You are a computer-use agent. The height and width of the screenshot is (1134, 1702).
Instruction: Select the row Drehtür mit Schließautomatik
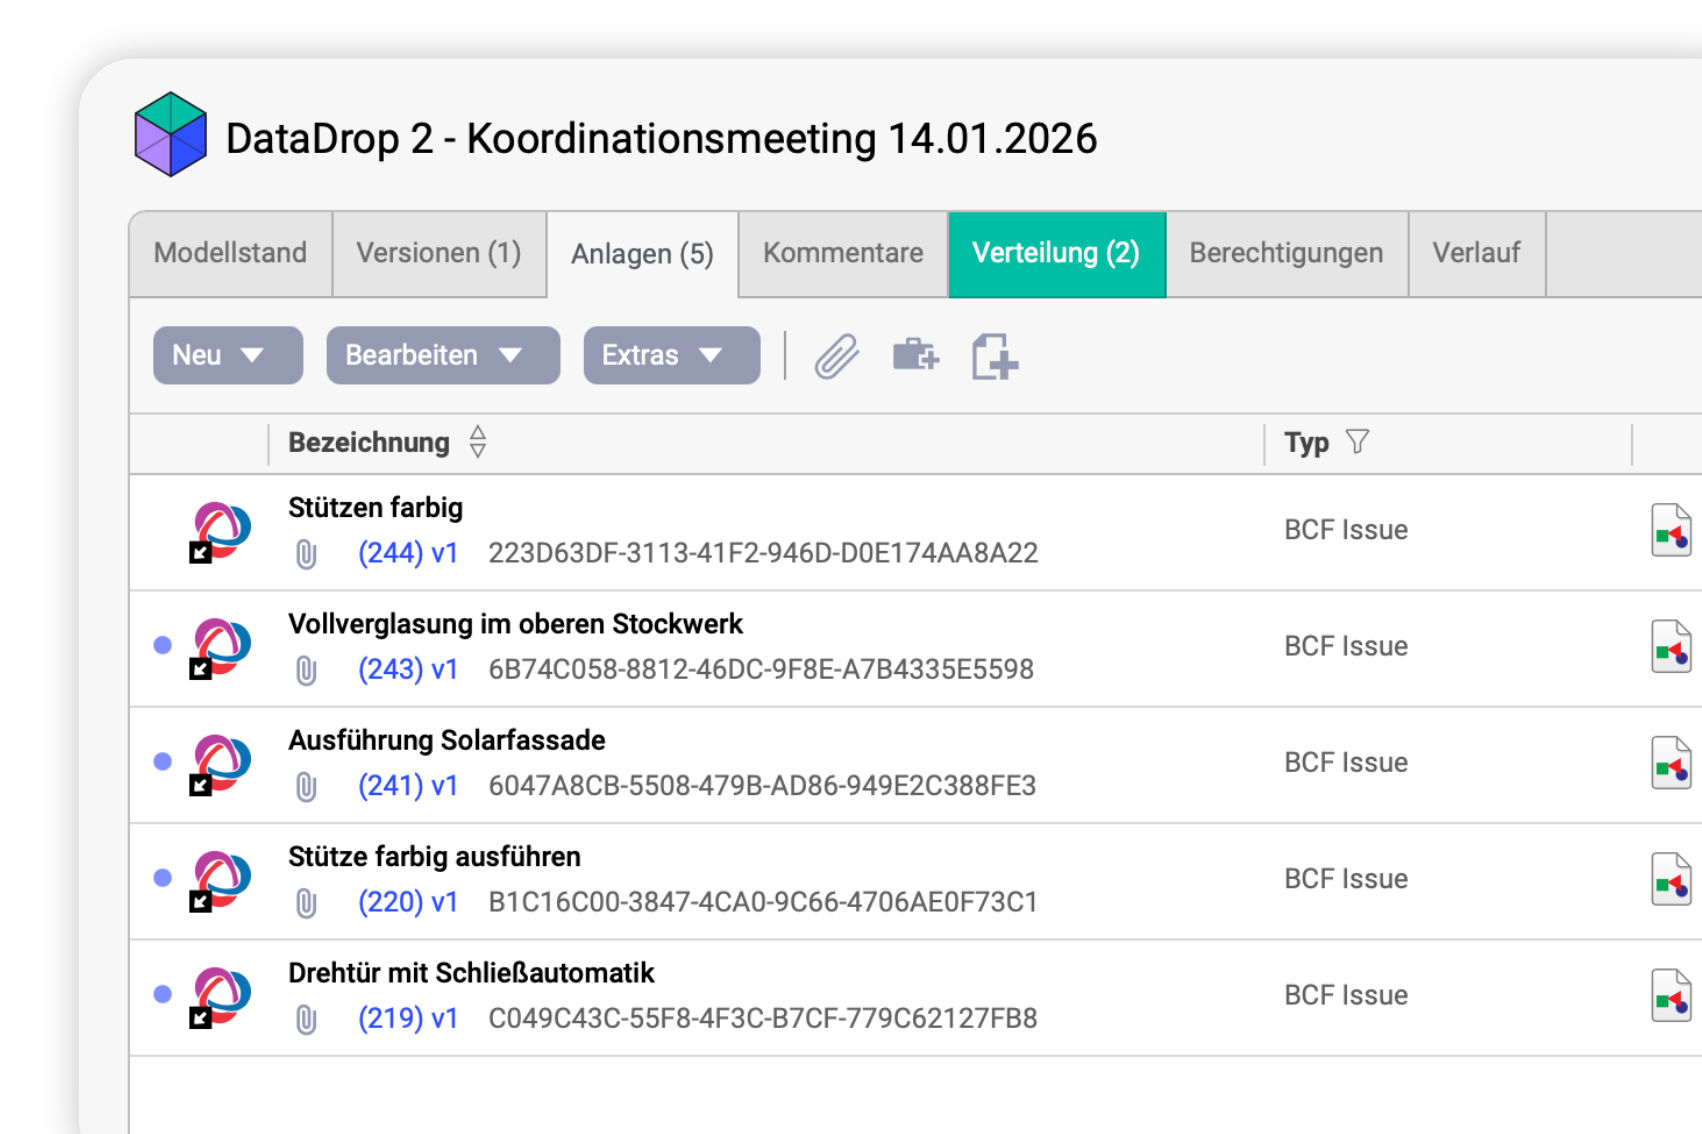(915, 997)
